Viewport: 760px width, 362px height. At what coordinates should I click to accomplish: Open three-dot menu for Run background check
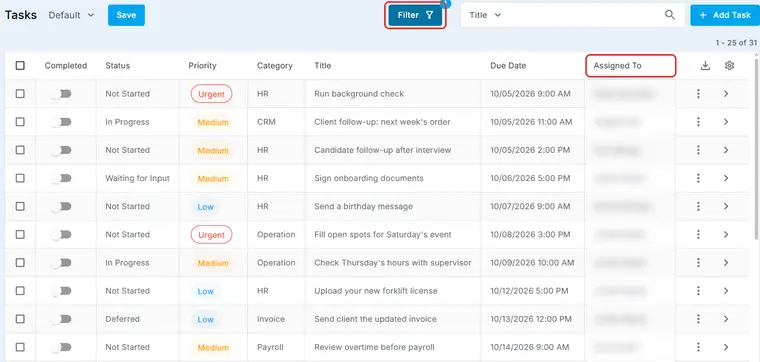[x=698, y=94]
